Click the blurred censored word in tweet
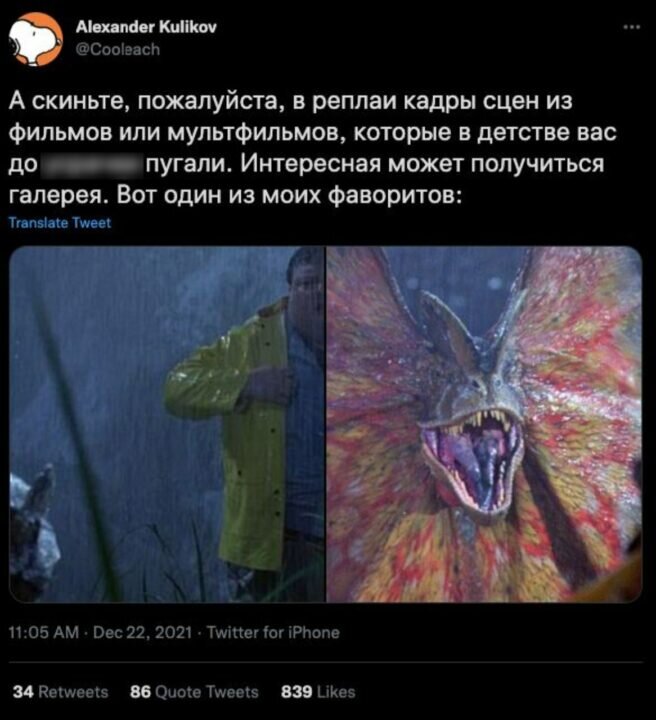Screen dimensions: 656x720 click(x=92, y=165)
